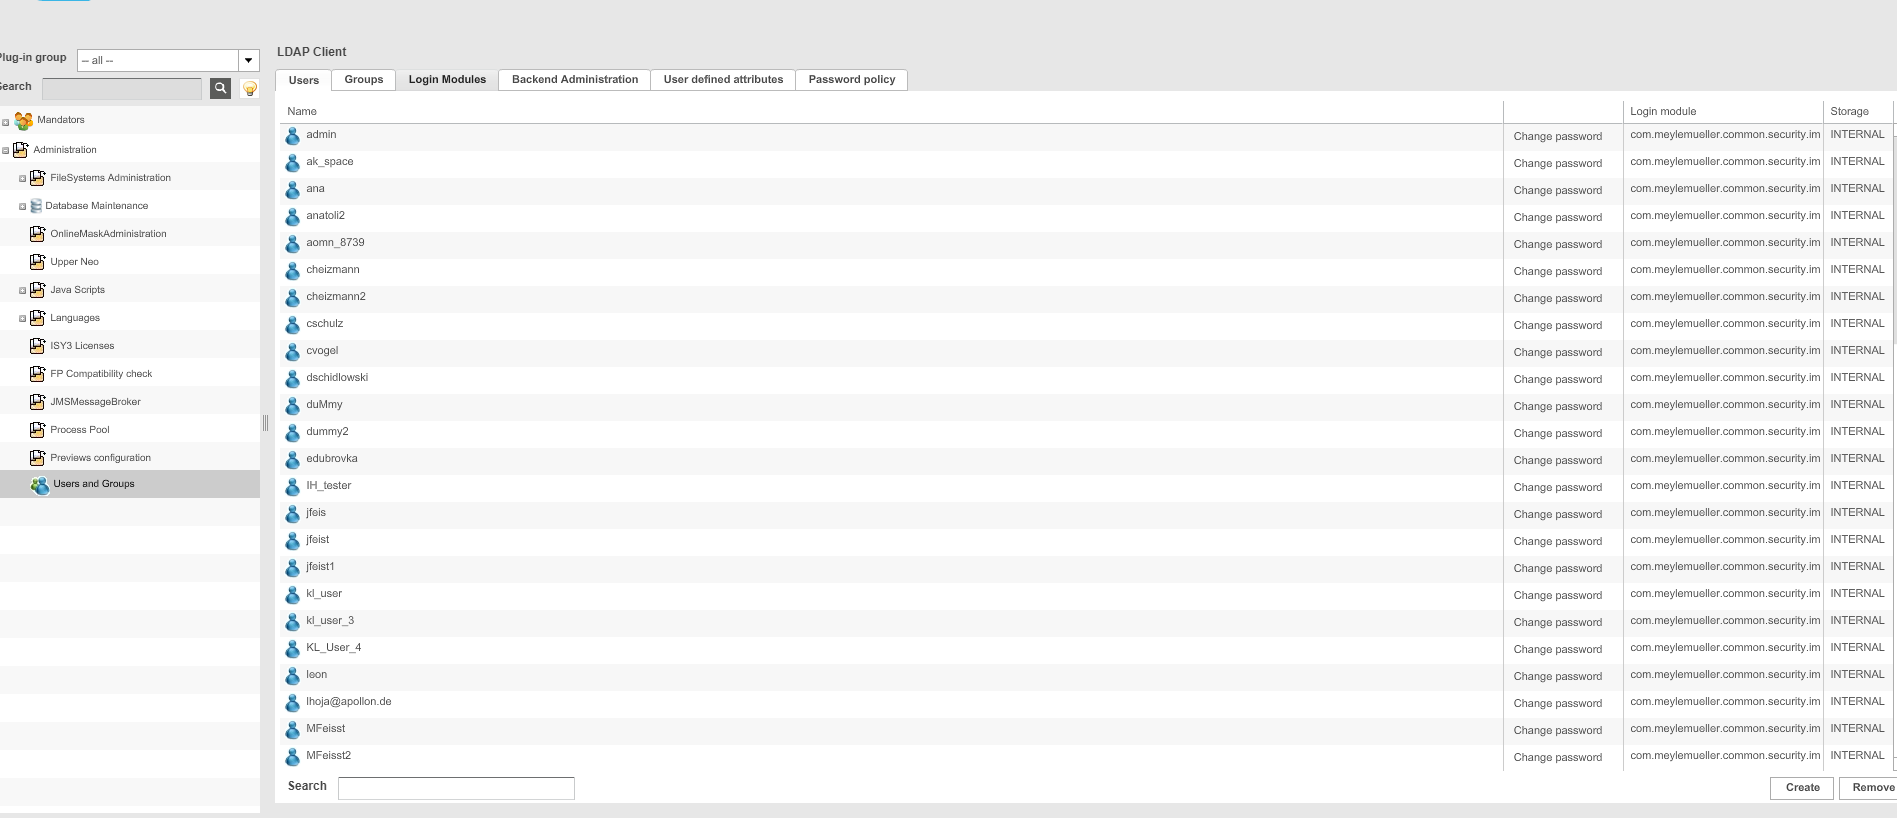Open the Login Modules tab
Screen dimensions: 1897x818
pyautogui.click(x=447, y=79)
